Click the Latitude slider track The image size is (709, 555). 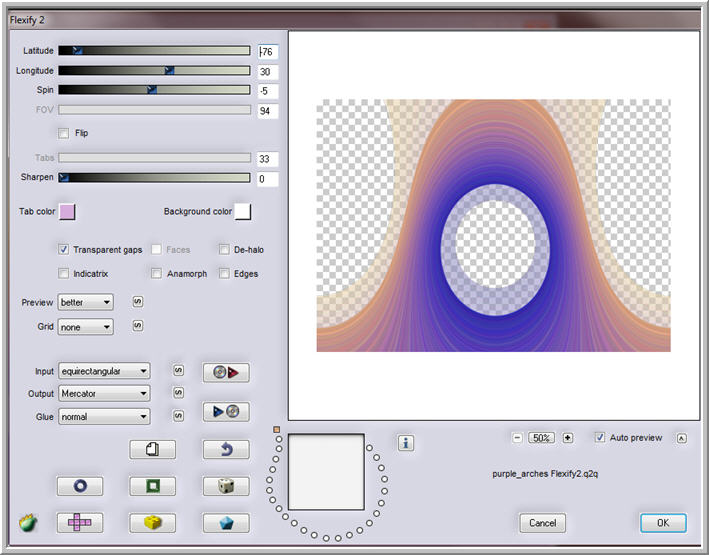[154, 50]
